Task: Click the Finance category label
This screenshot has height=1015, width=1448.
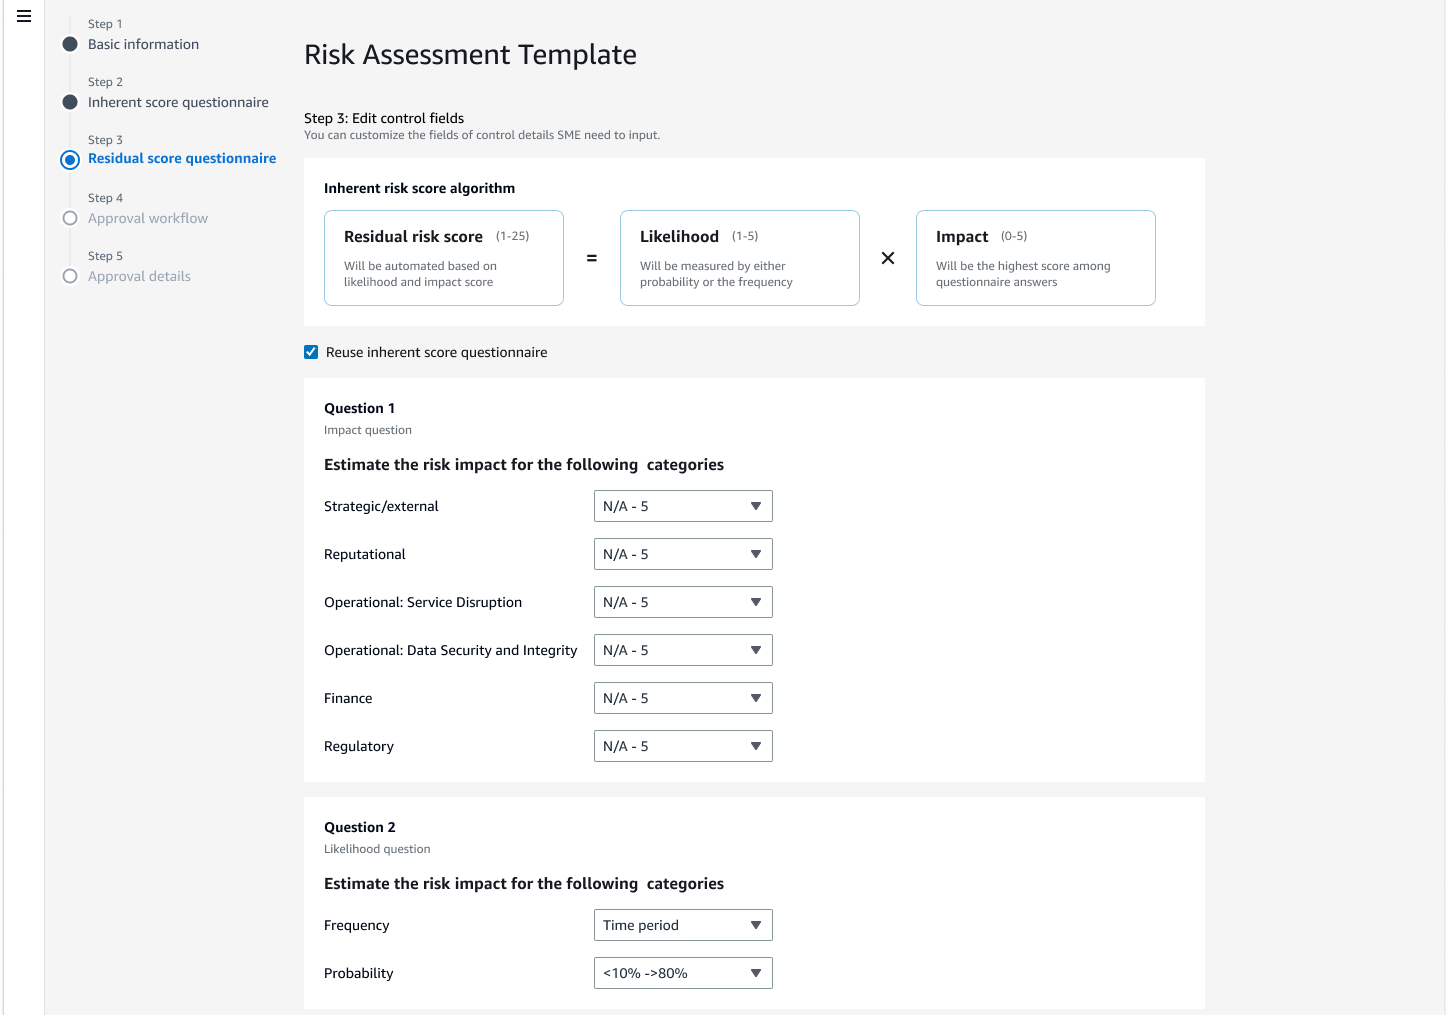Action: point(348,698)
